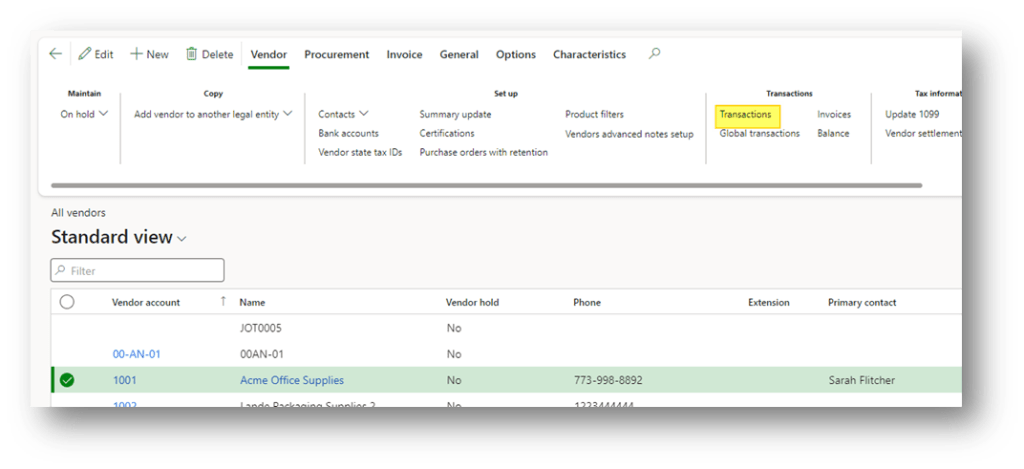Open the Acme Office Supplies link
This screenshot has height=469, width=1024.
tap(291, 380)
